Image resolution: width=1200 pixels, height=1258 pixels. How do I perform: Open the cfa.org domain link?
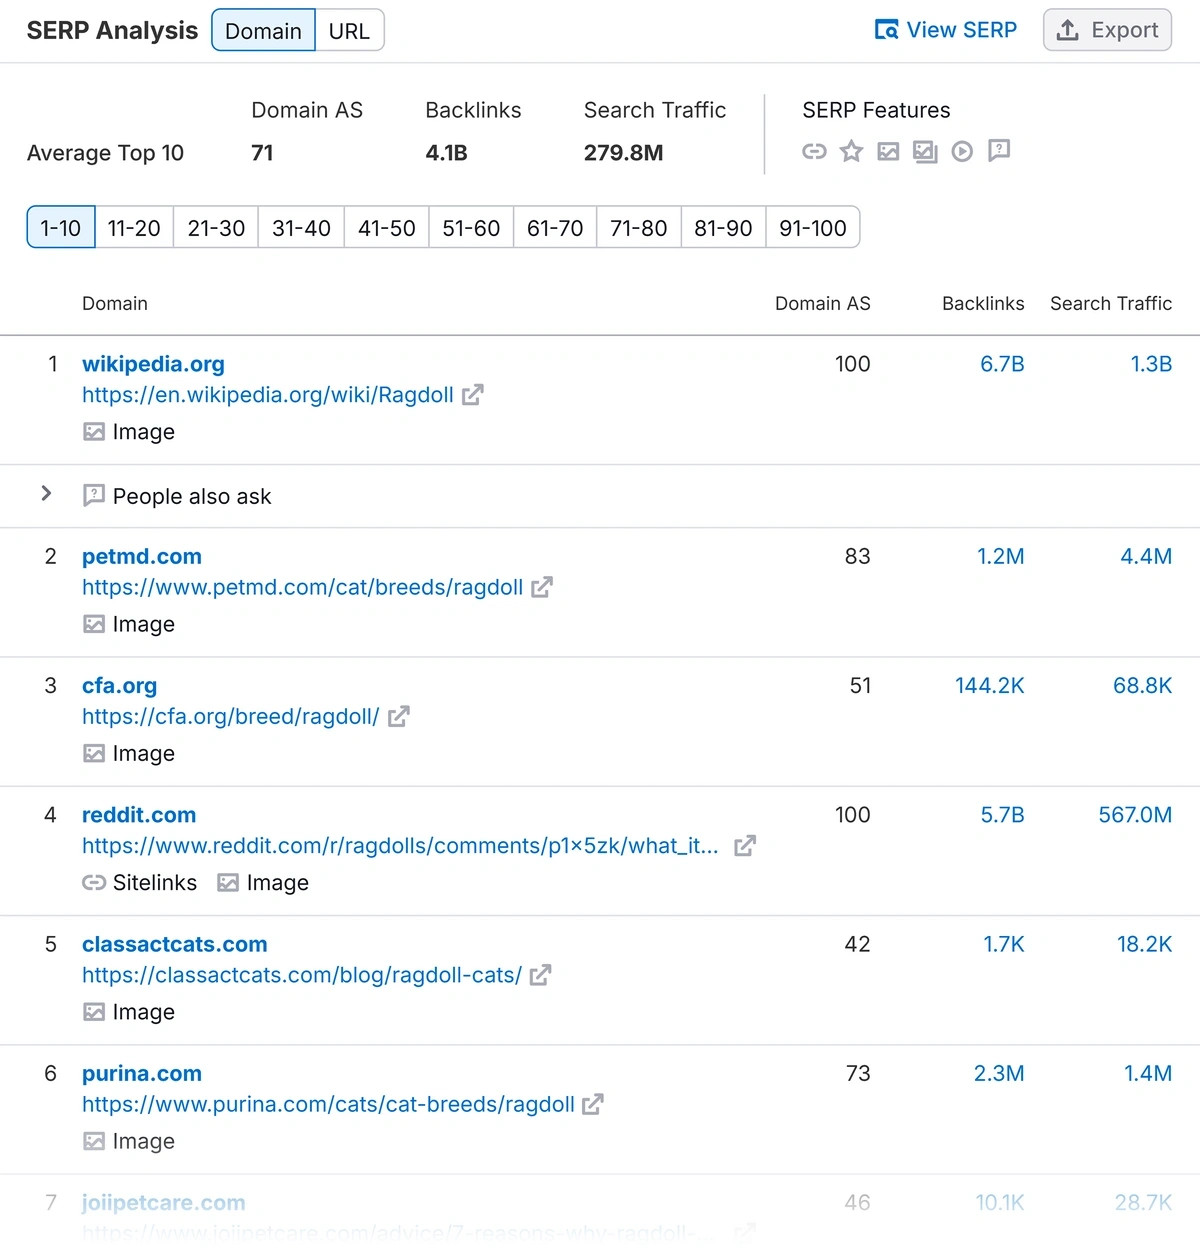click(x=119, y=686)
